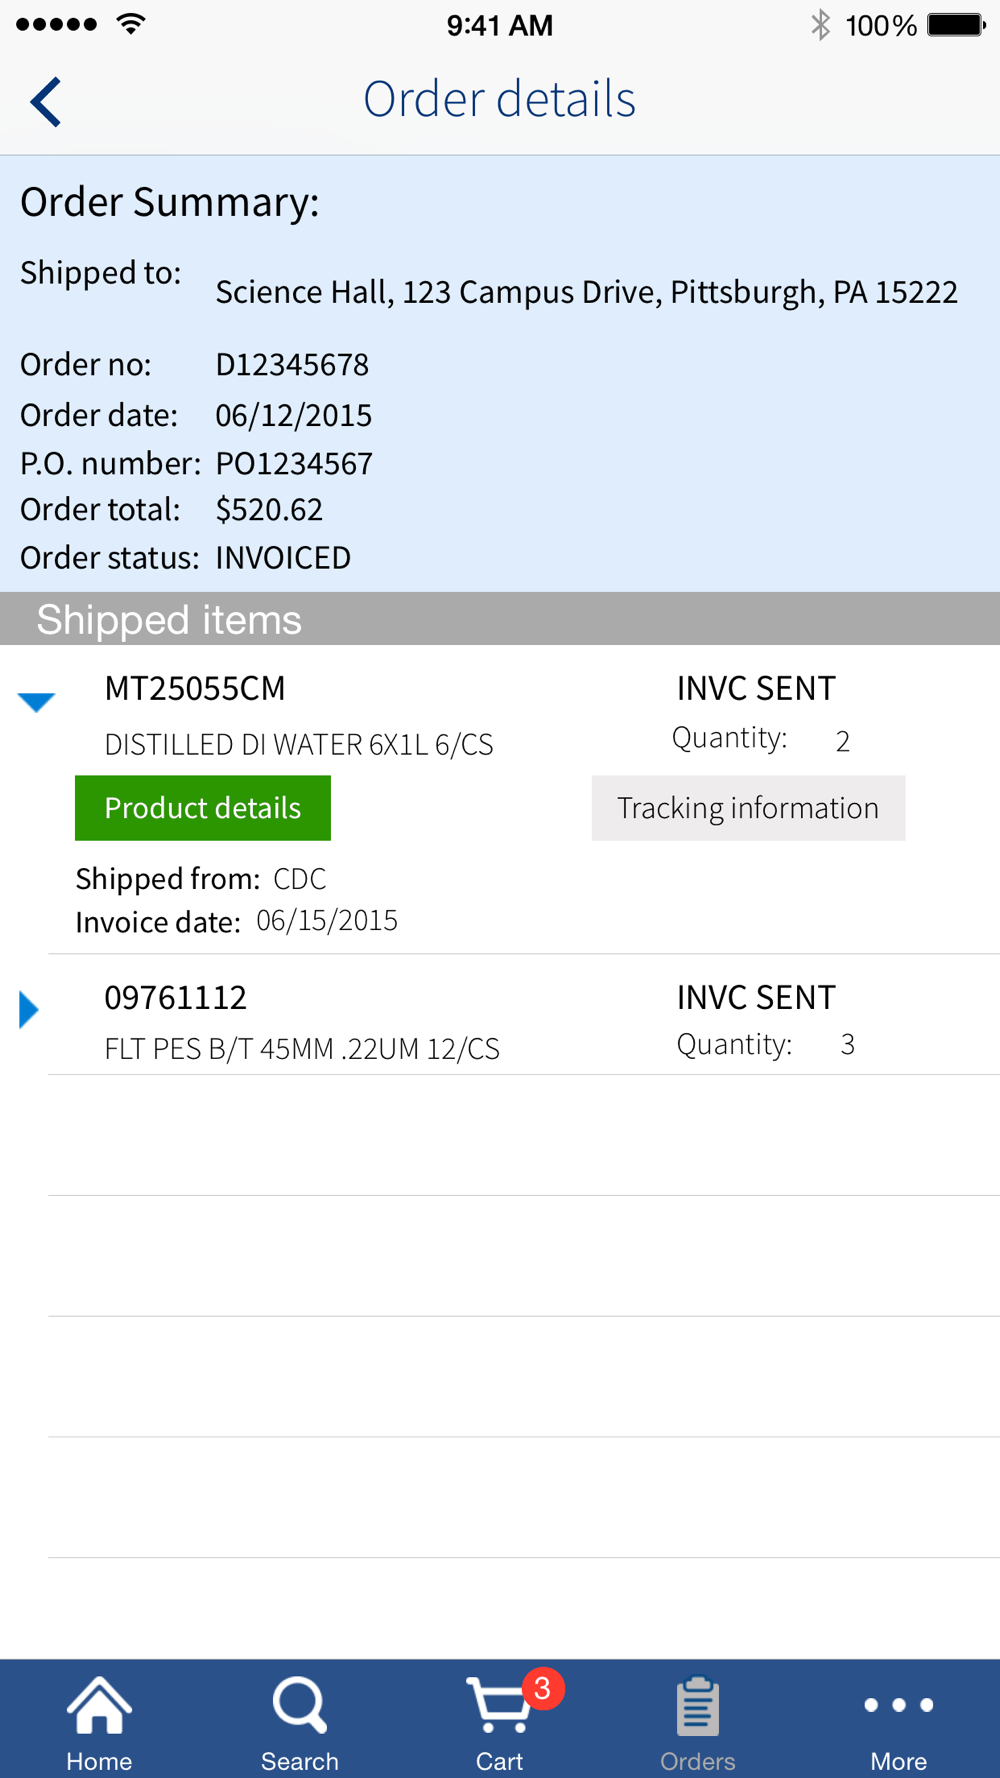Screen dimensions: 1000x1778
Task: Tap the red cart badge showing 3
Action: click(542, 1688)
